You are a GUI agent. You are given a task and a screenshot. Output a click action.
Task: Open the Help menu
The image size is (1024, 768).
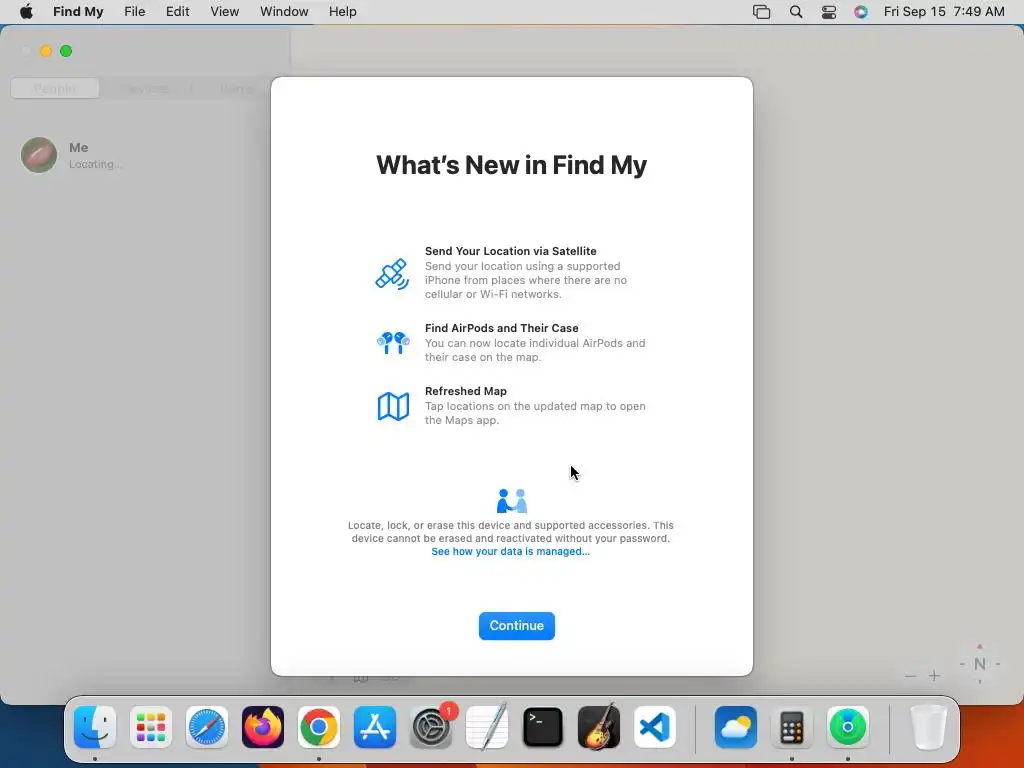click(x=342, y=12)
